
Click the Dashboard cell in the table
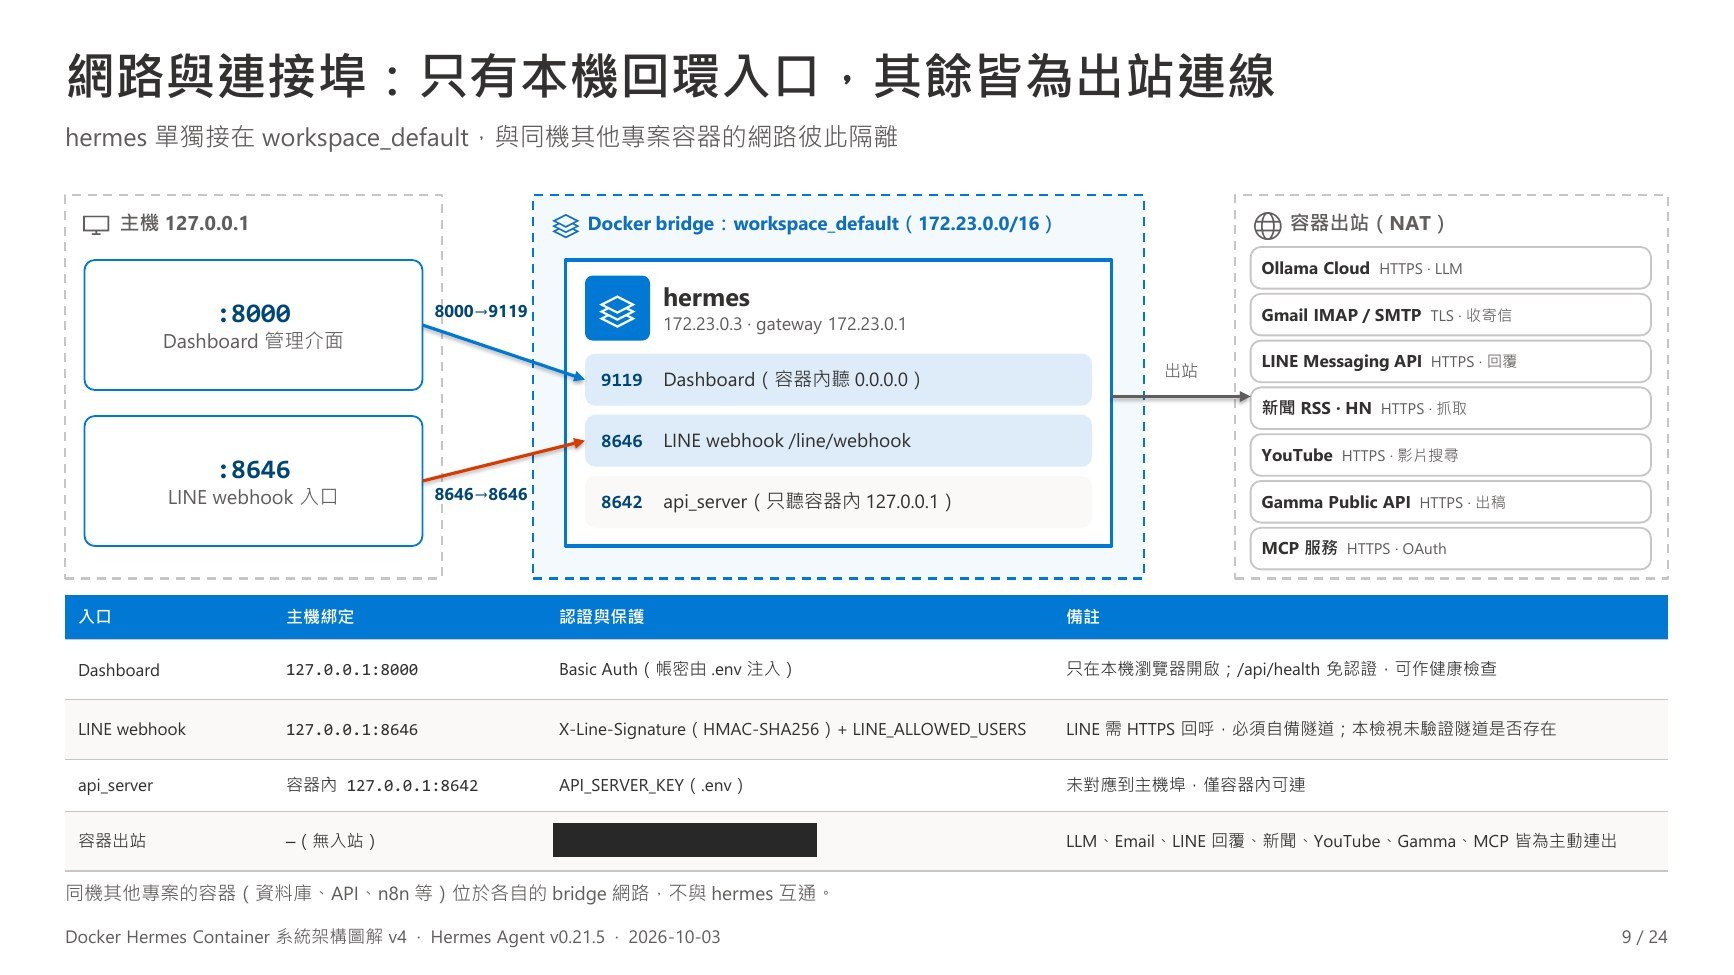[119, 670]
